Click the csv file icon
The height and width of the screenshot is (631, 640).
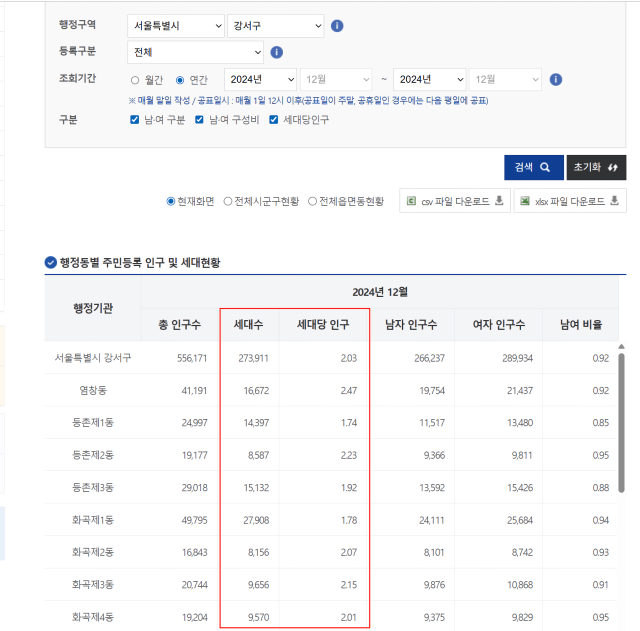coord(411,201)
